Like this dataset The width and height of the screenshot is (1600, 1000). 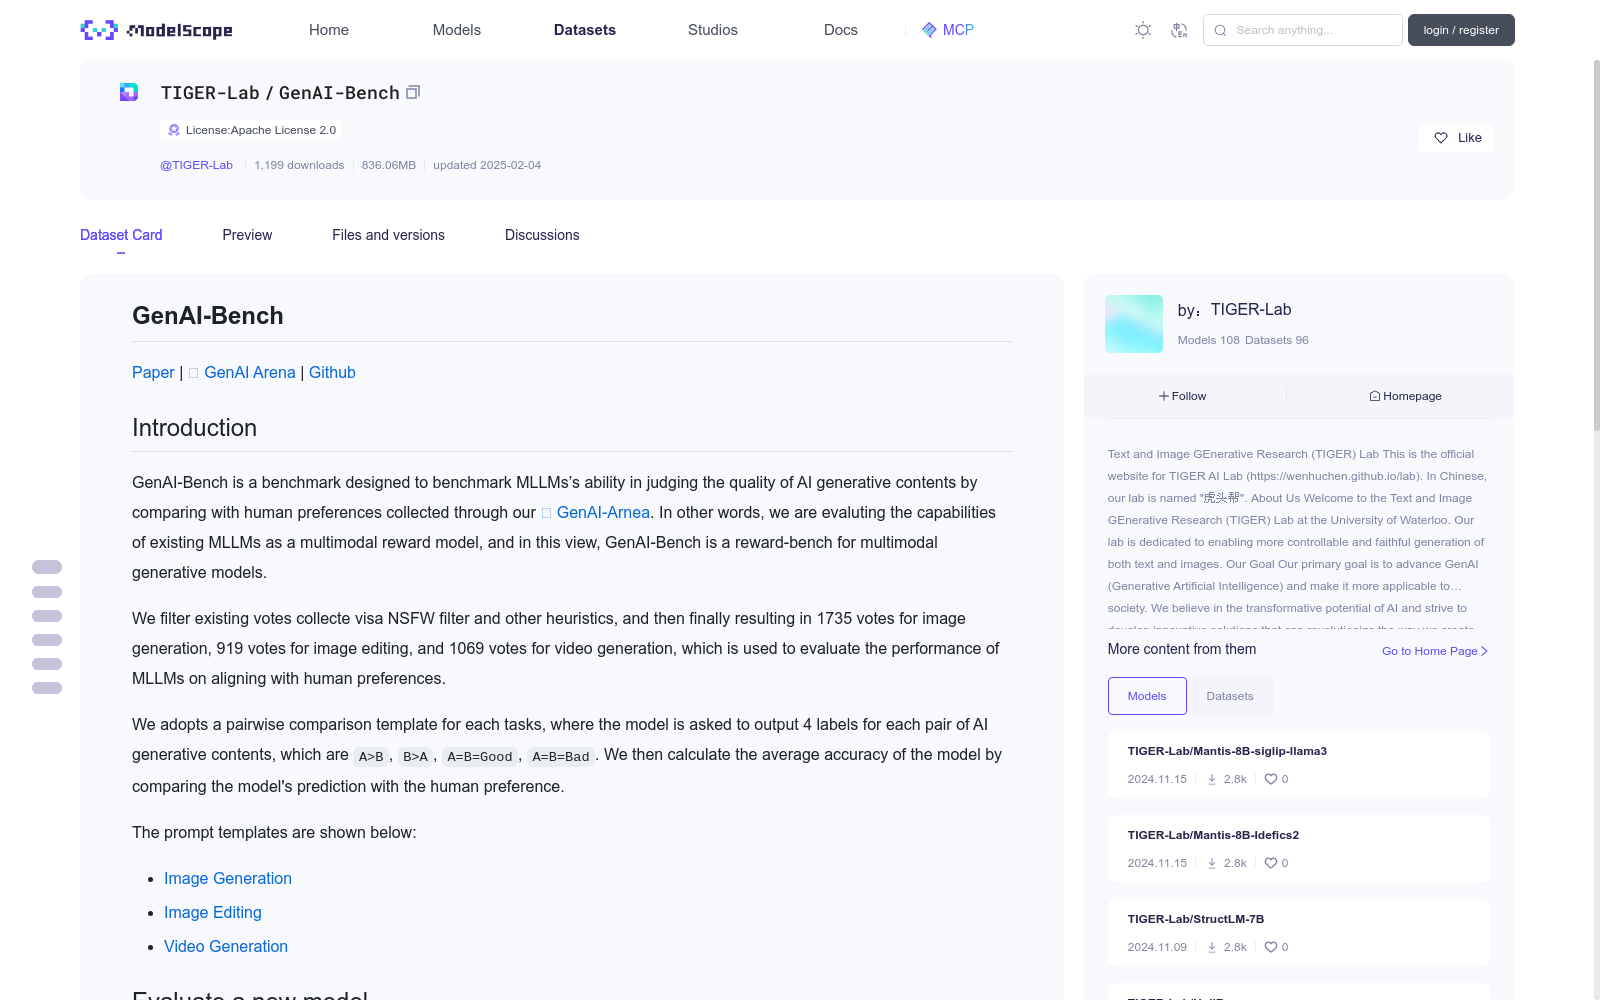[x=1457, y=138]
